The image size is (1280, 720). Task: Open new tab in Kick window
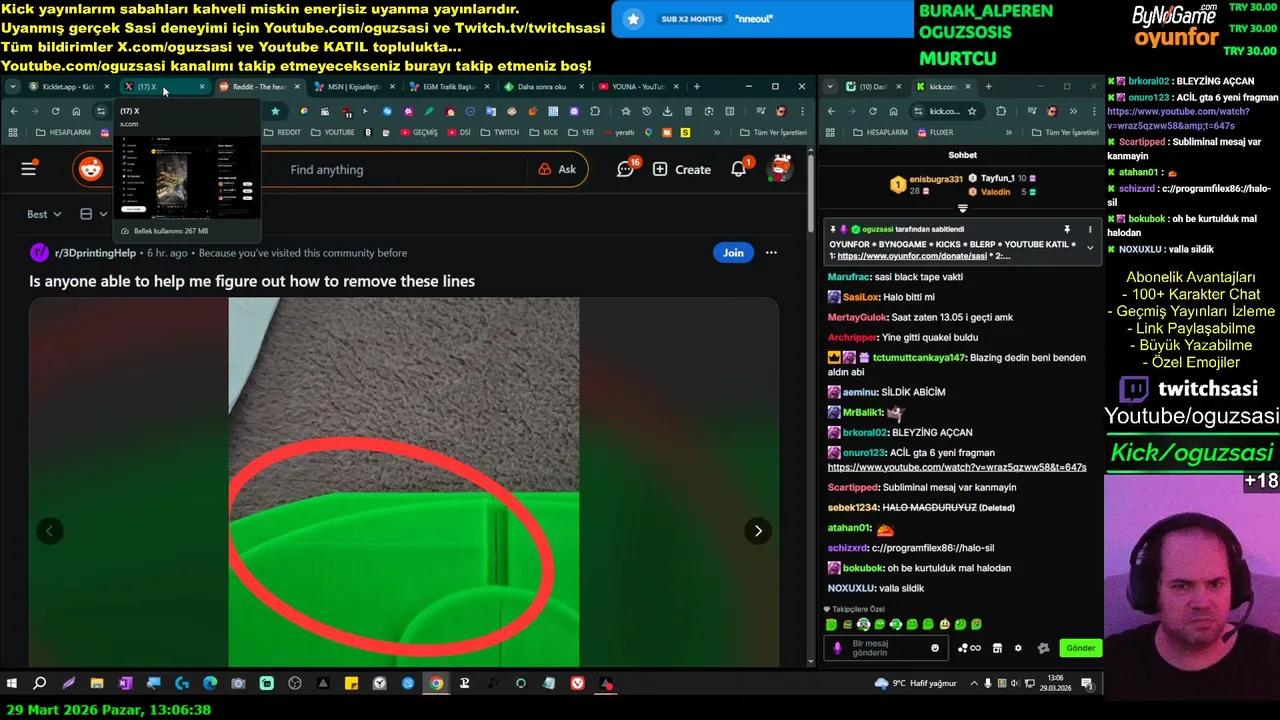pyautogui.click(x=988, y=87)
